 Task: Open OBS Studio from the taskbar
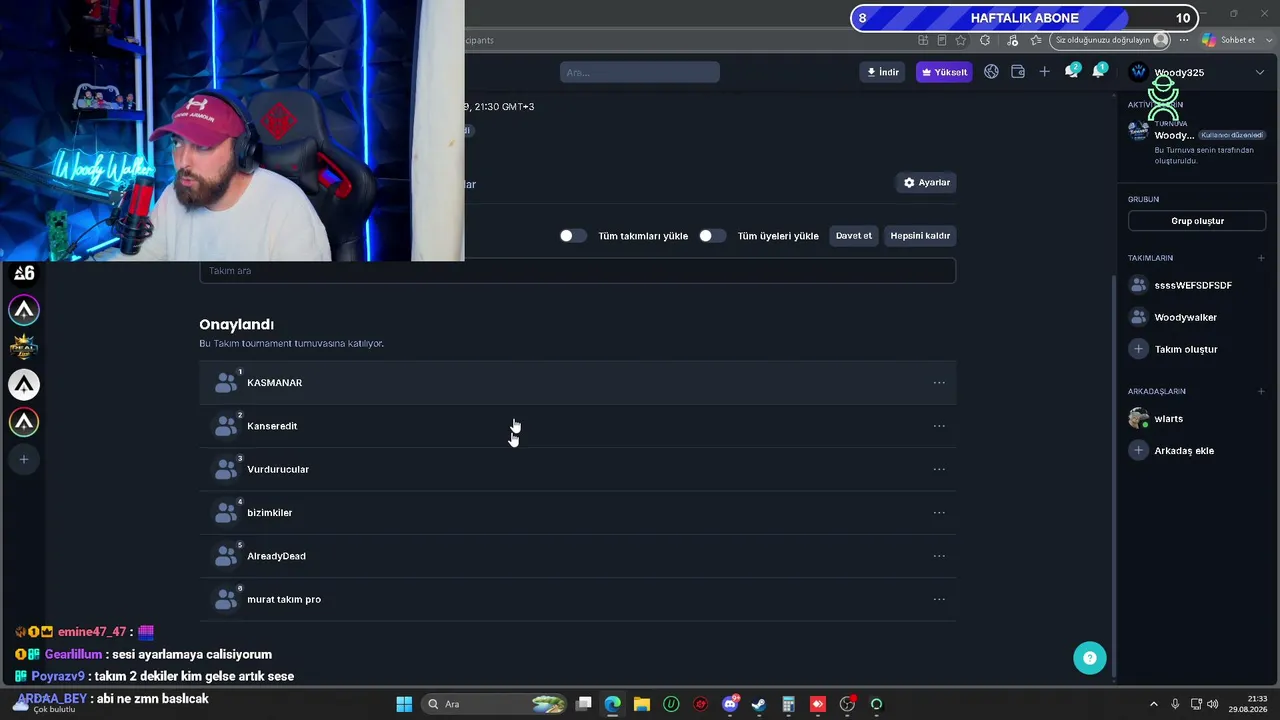[x=847, y=704]
